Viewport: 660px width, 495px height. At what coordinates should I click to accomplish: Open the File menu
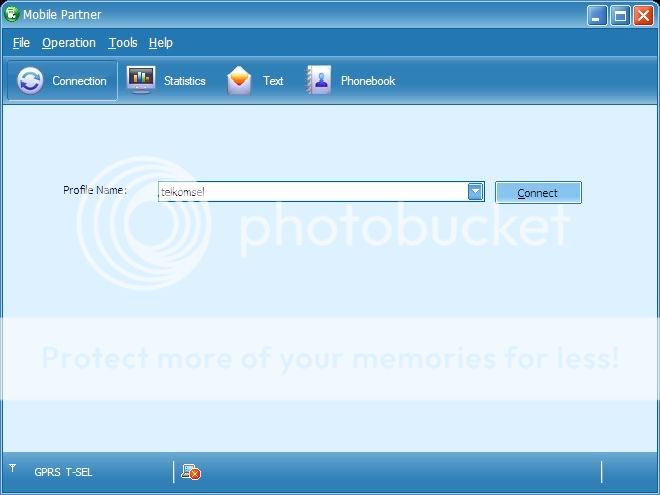(x=21, y=43)
